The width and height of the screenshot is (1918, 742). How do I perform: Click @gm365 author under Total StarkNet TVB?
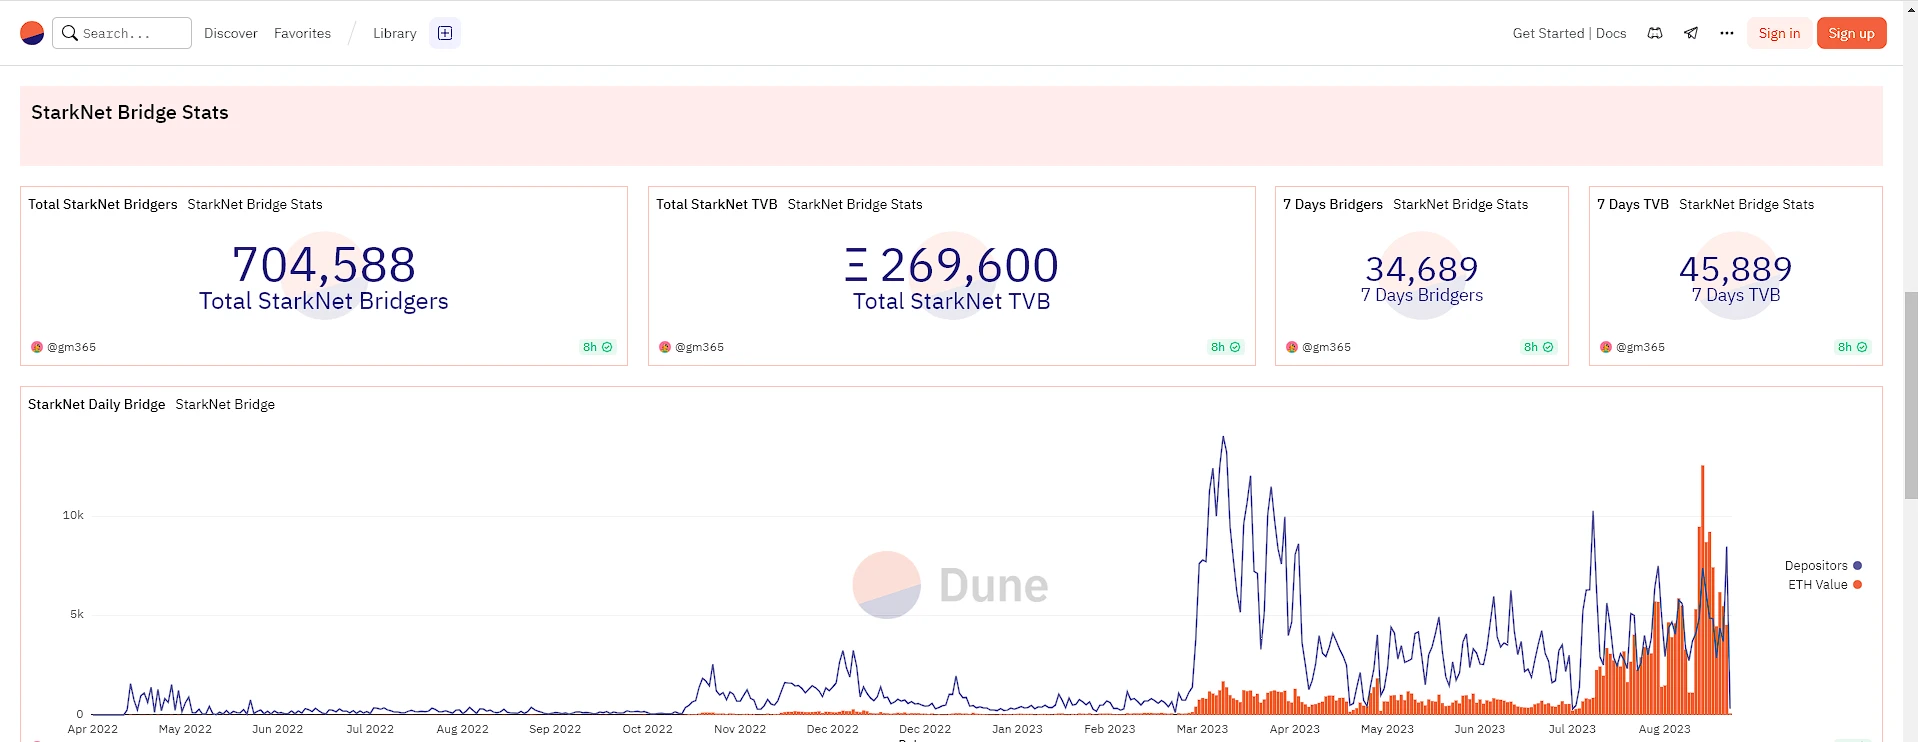pyautogui.click(x=700, y=347)
